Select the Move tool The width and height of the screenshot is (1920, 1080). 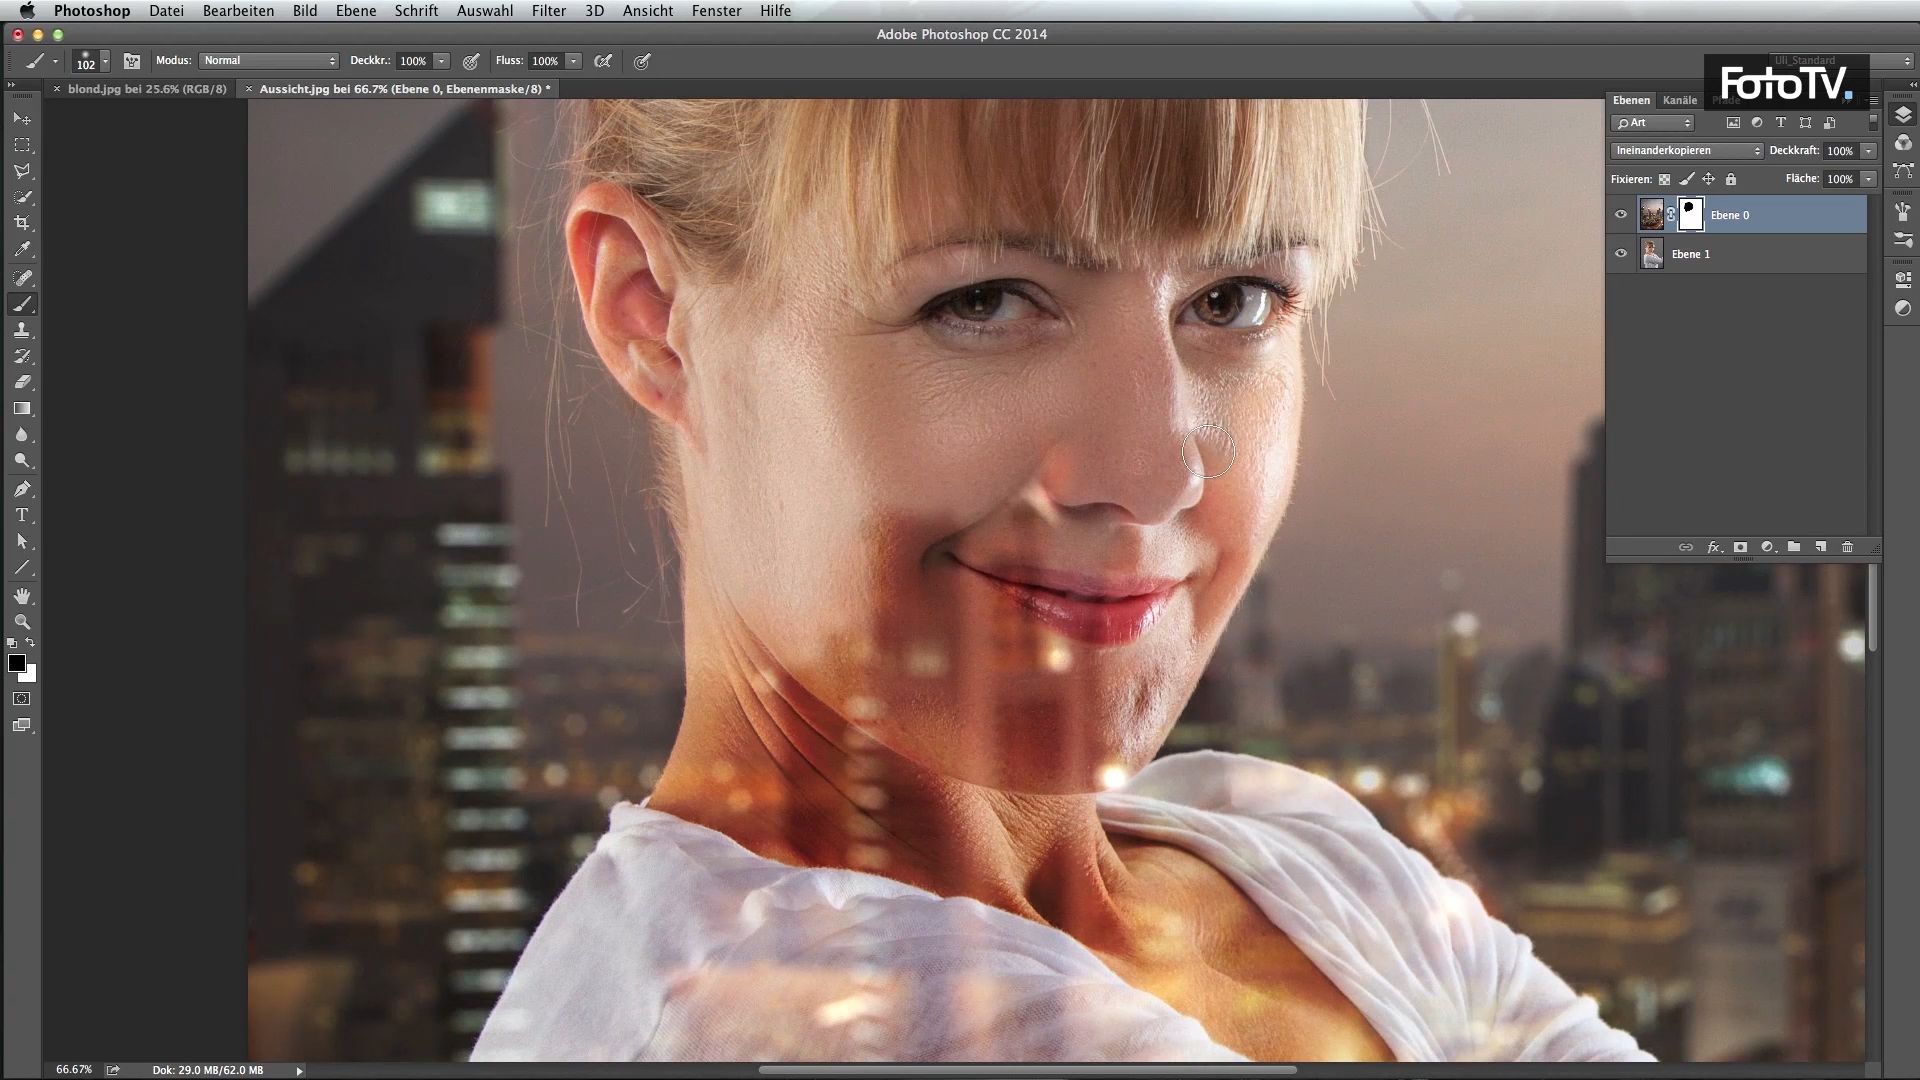[22, 119]
